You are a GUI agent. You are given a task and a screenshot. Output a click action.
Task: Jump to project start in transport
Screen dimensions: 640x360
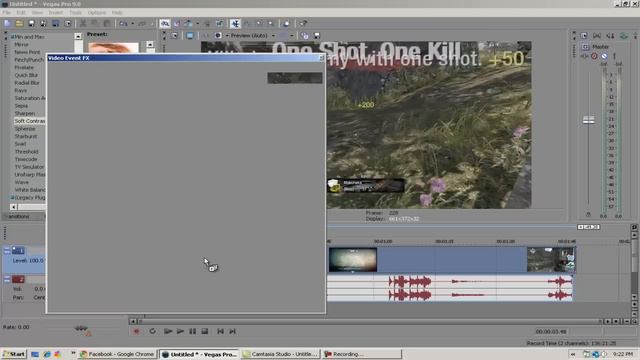click(x=220, y=331)
